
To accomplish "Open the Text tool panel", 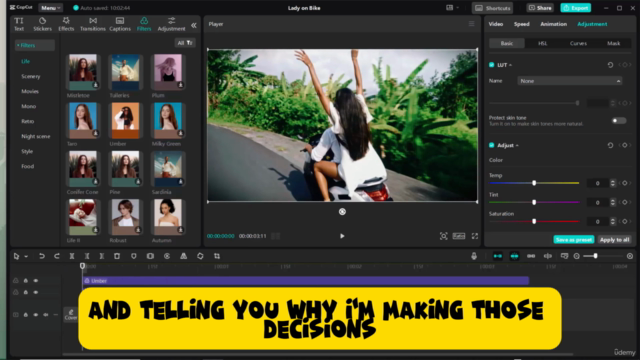I will (19, 24).
